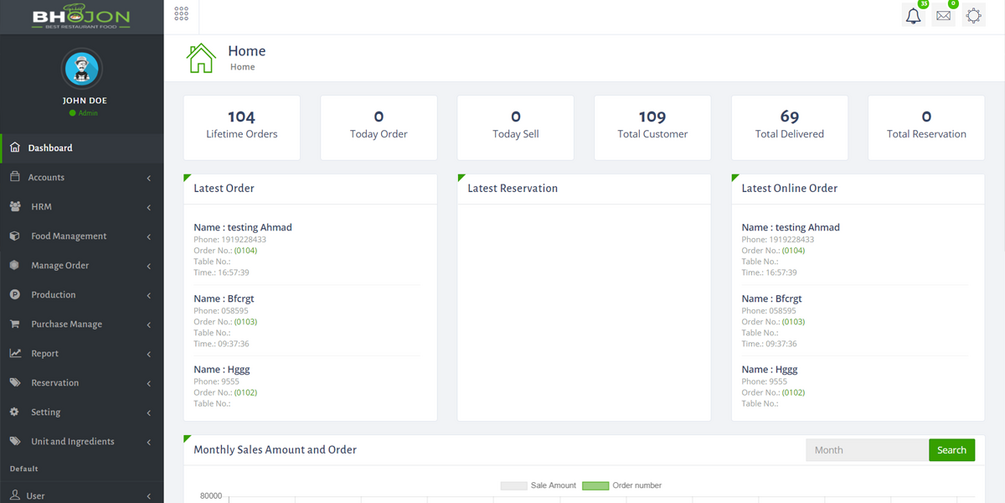Open the Reservation menu item

click(x=82, y=383)
